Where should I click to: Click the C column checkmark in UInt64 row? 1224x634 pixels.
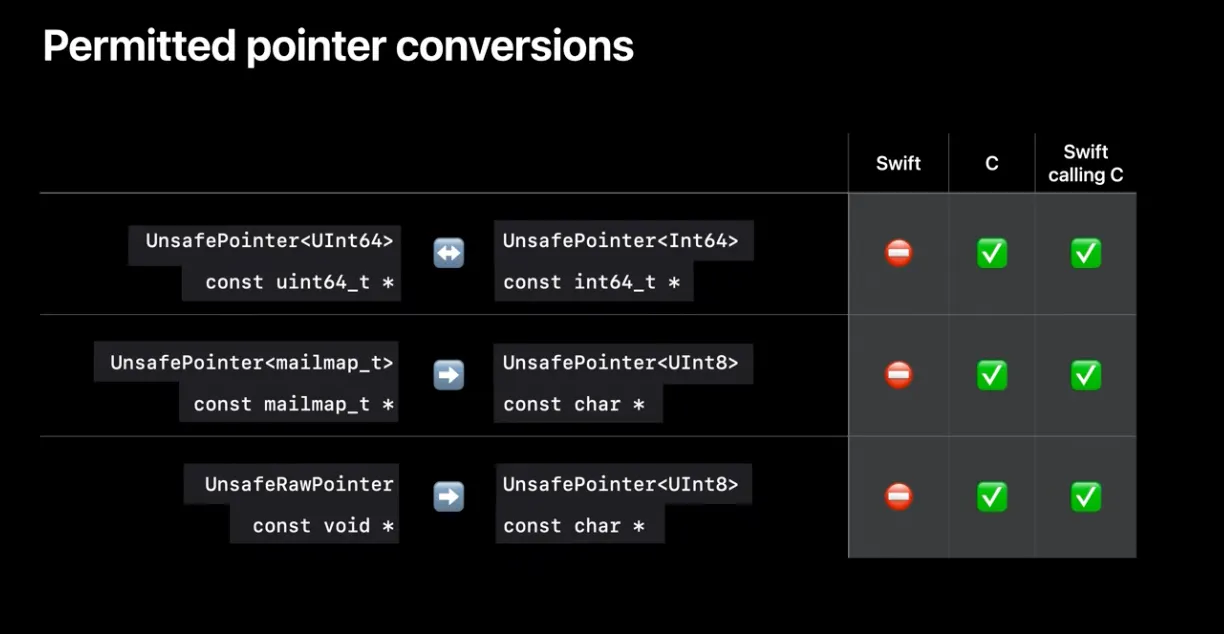click(x=992, y=254)
